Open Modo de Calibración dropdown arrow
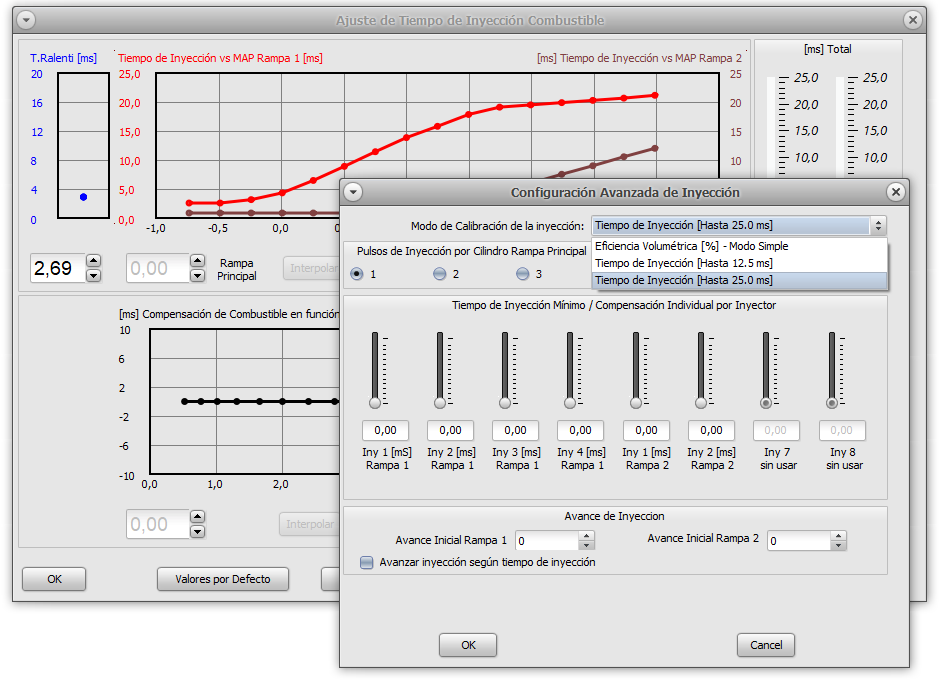The height and width of the screenshot is (680, 944). coord(878,226)
